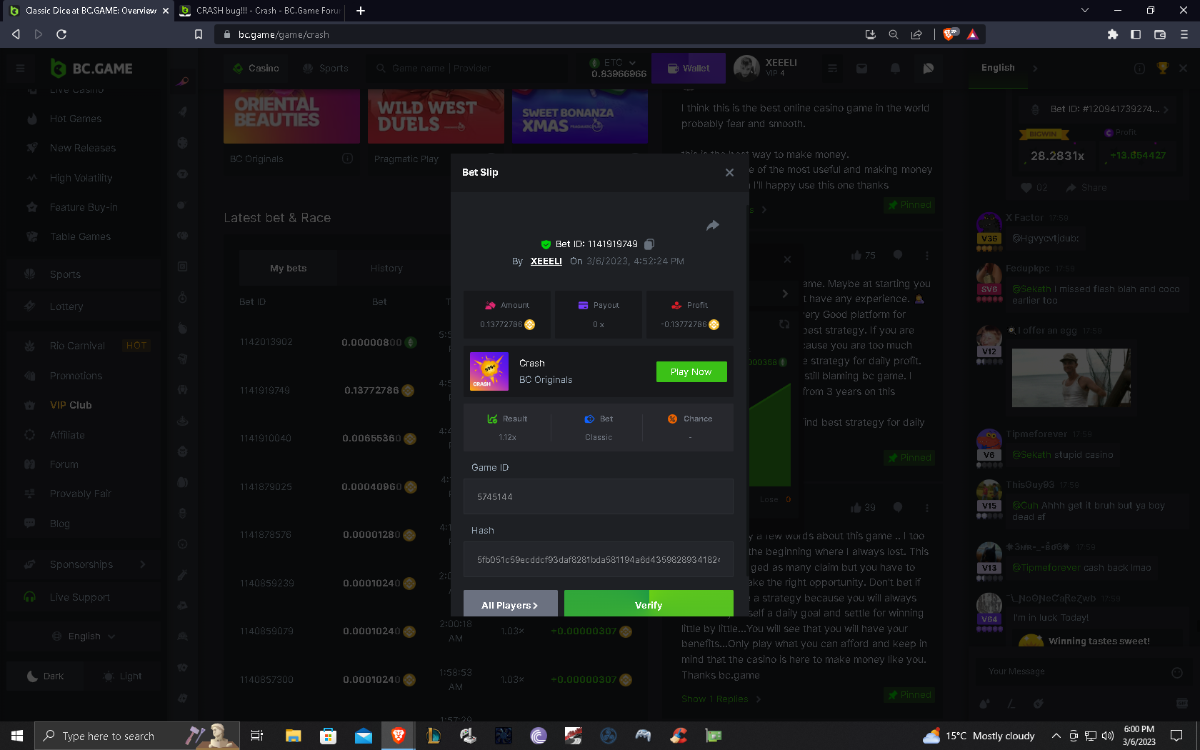Screen dimensions: 1200x750
Task: Switch to Light theme
Action: pos(122,676)
